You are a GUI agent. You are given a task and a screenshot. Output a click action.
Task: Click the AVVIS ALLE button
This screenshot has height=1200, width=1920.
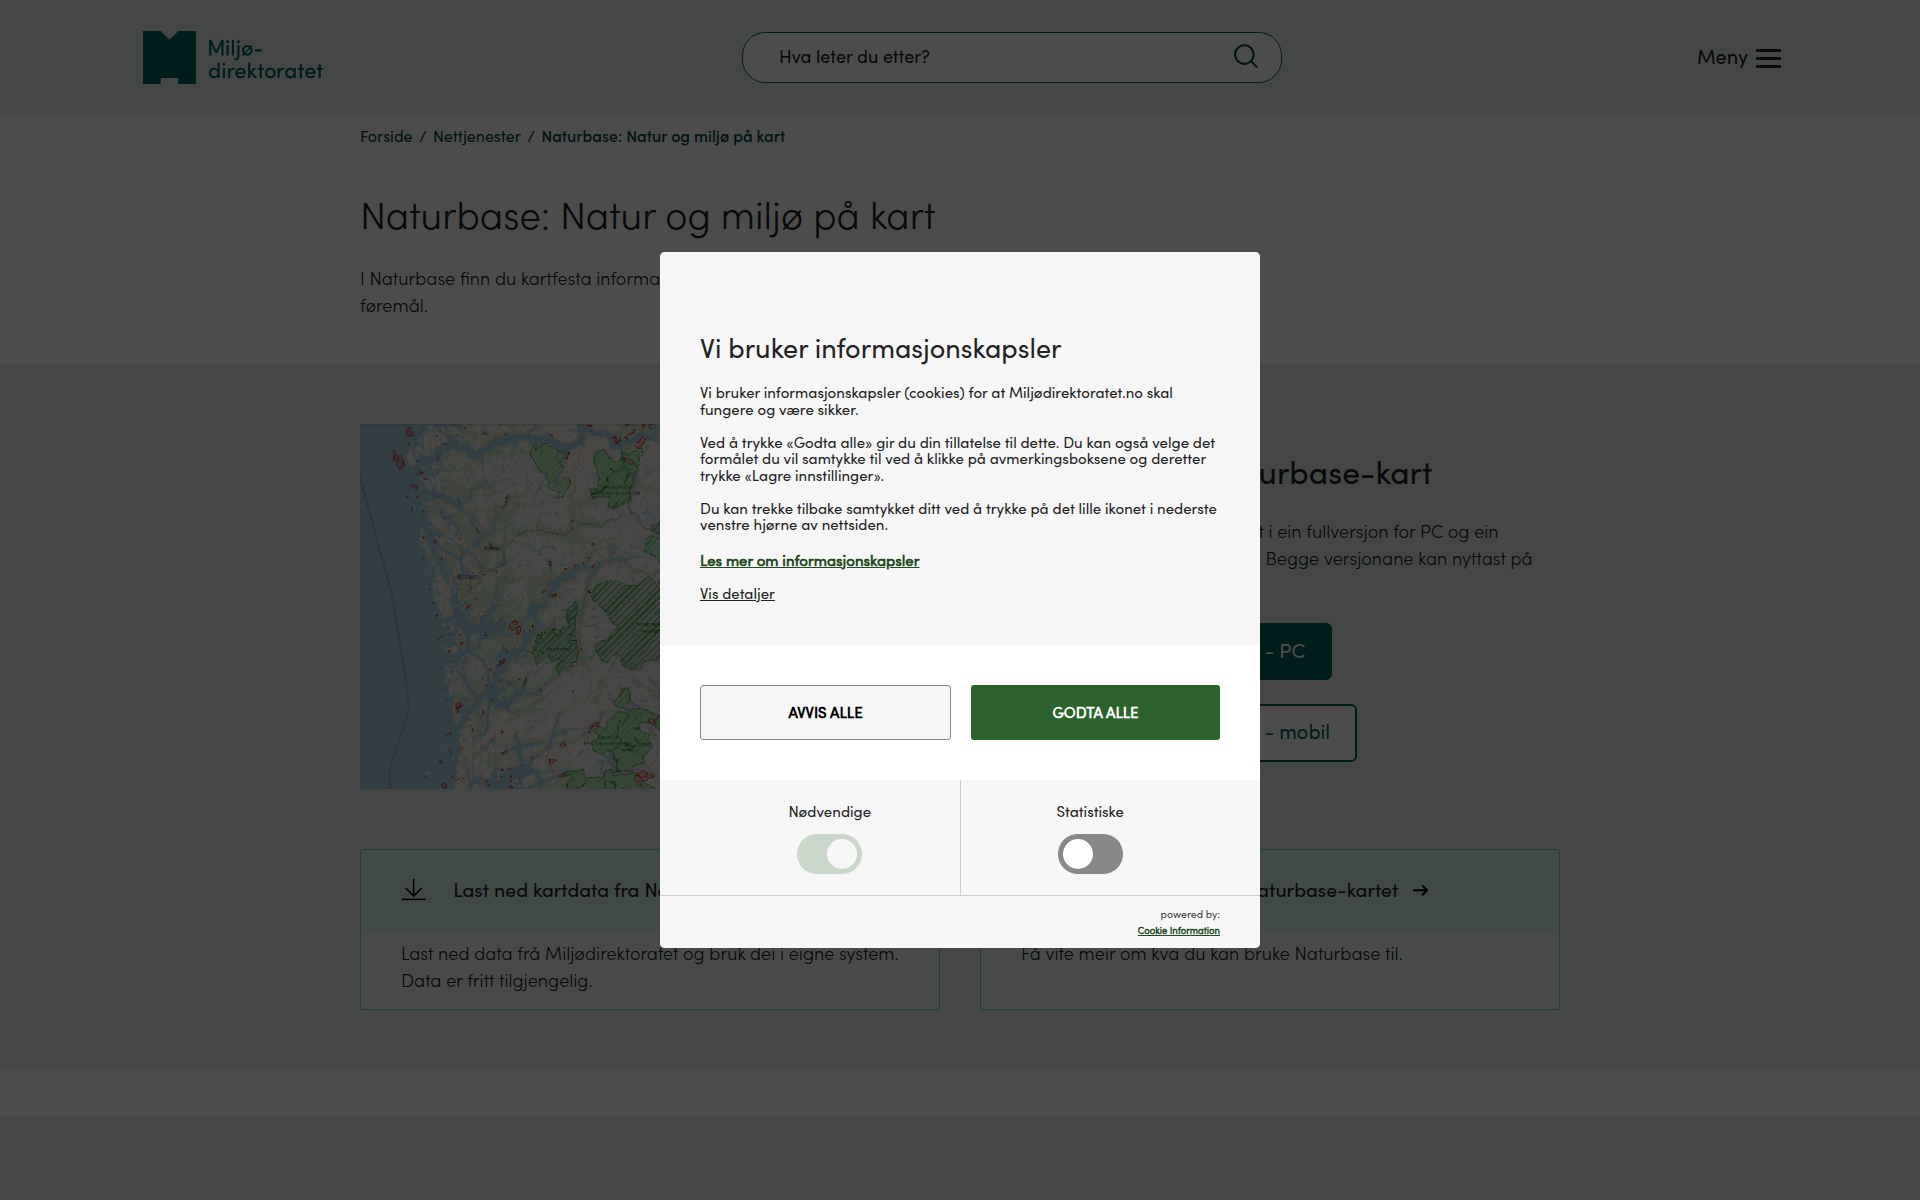(x=825, y=712)
